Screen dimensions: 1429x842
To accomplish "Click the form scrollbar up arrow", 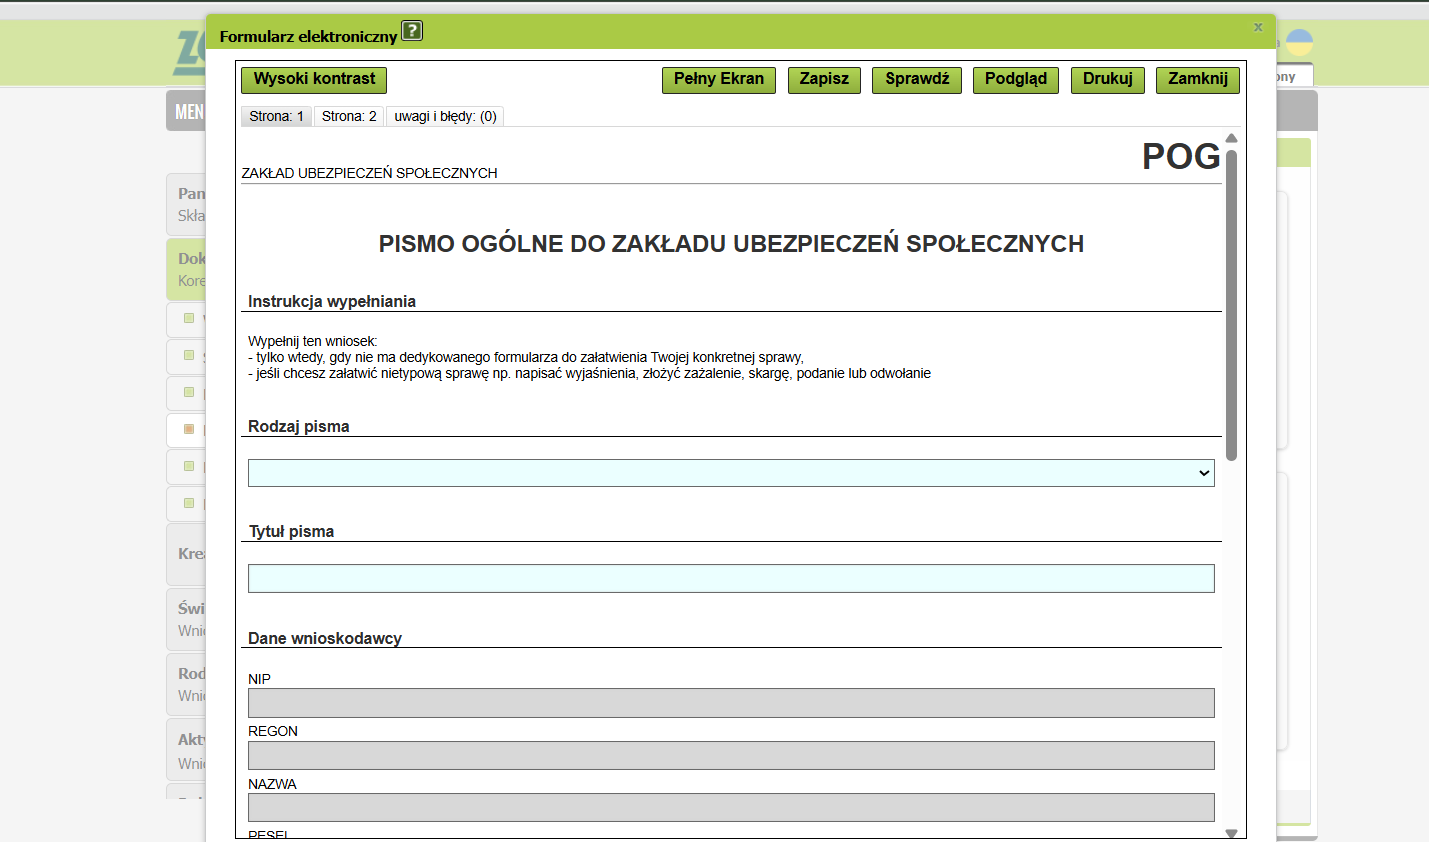I will (1231, 139).
